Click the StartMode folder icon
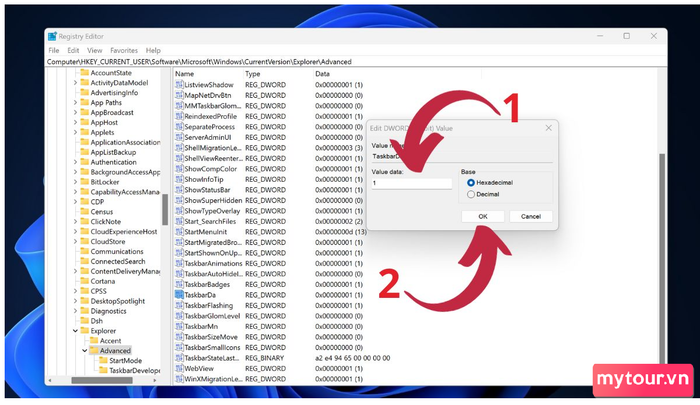700x405 pixels. tap(103, 360)
